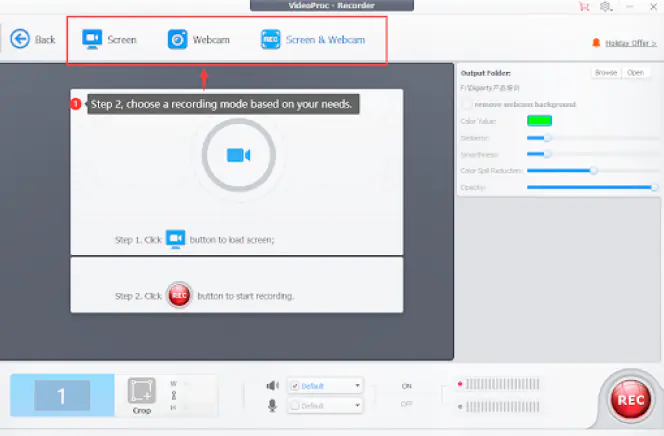Click the system speaker icon

click(272, 386)
